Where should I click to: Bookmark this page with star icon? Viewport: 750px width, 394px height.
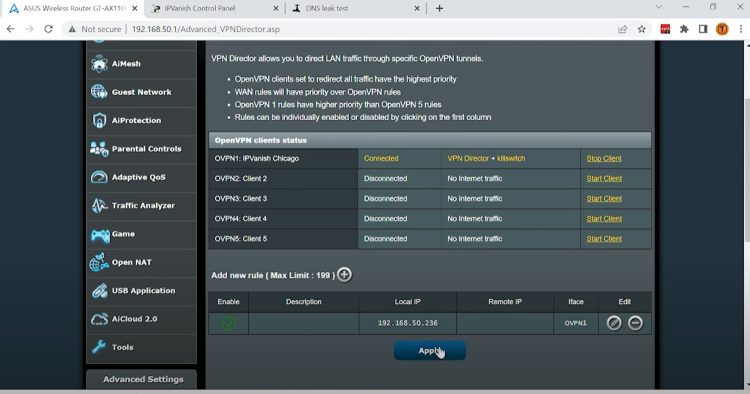pos(642,29)
